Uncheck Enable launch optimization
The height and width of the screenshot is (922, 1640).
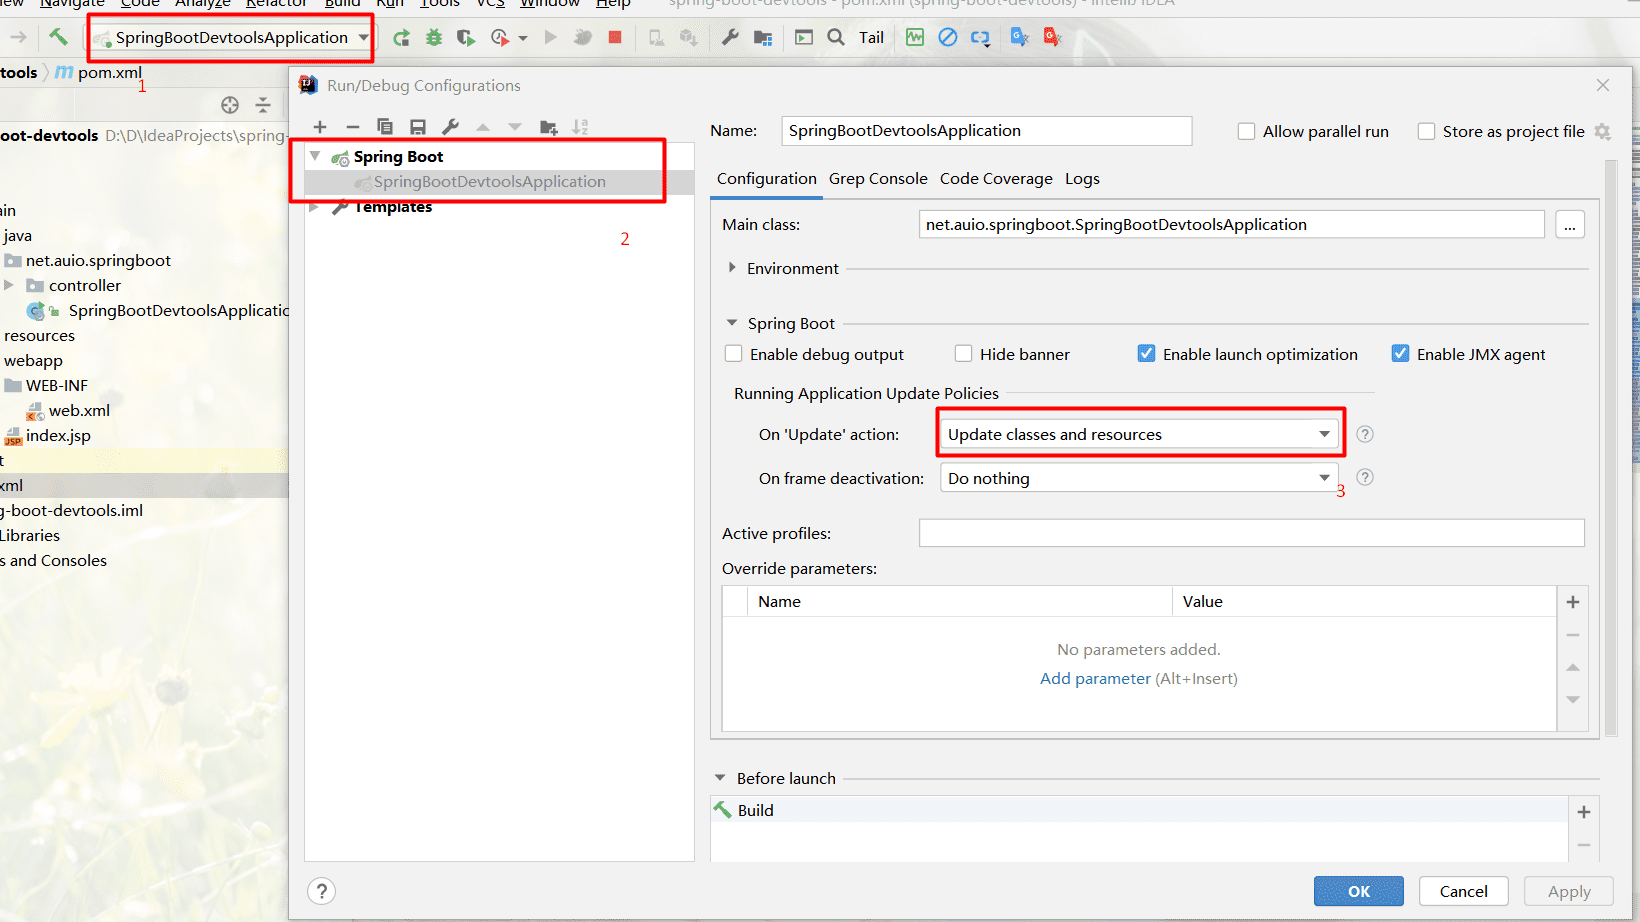[x=1146, y=353]
